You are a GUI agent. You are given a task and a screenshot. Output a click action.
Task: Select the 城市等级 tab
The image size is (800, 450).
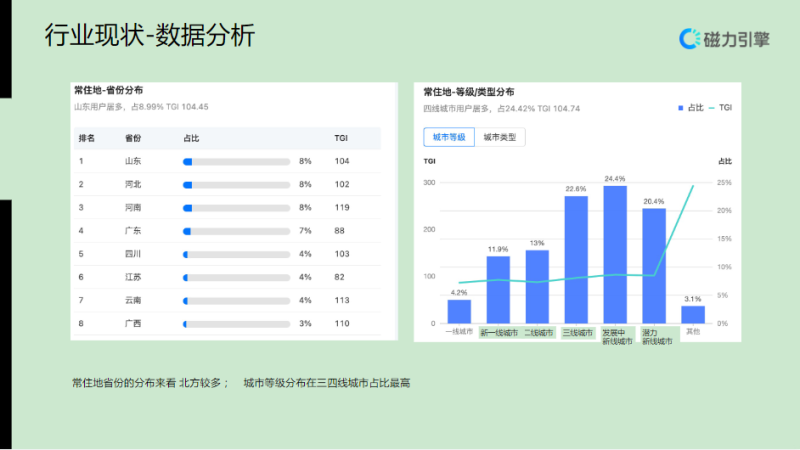449,137
